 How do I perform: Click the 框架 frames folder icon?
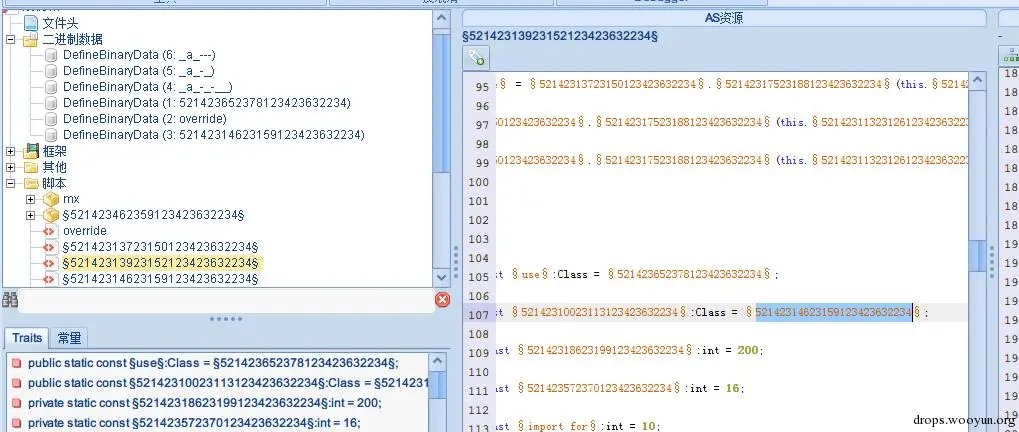pyautogui.click(x=31, y=151)
